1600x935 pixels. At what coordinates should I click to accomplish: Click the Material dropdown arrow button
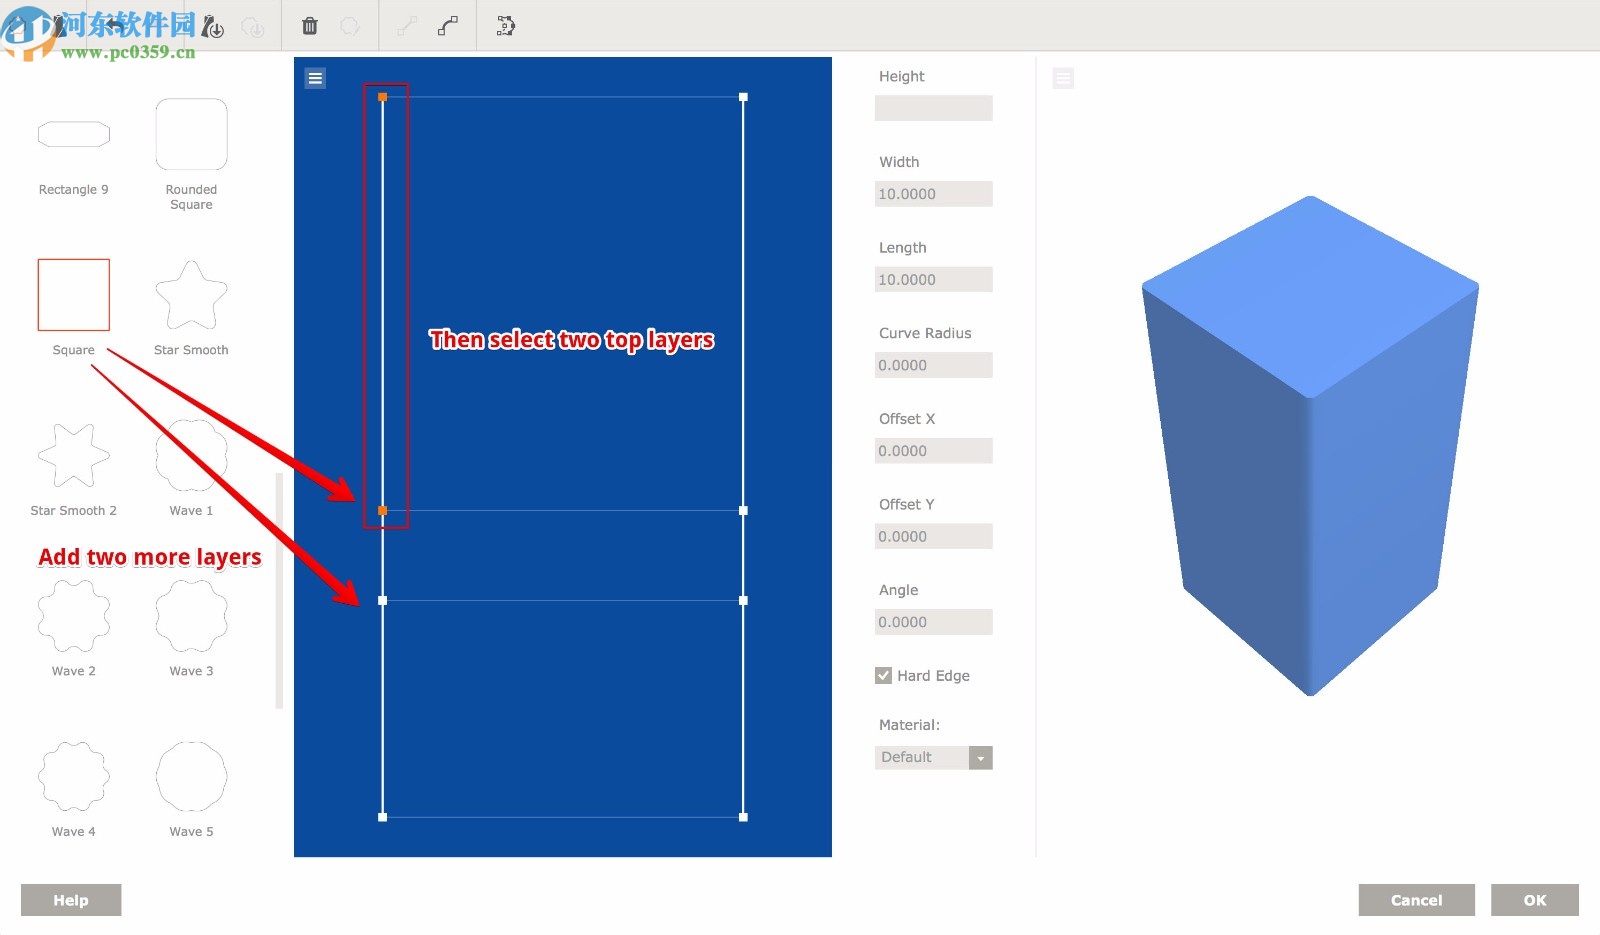981,757
